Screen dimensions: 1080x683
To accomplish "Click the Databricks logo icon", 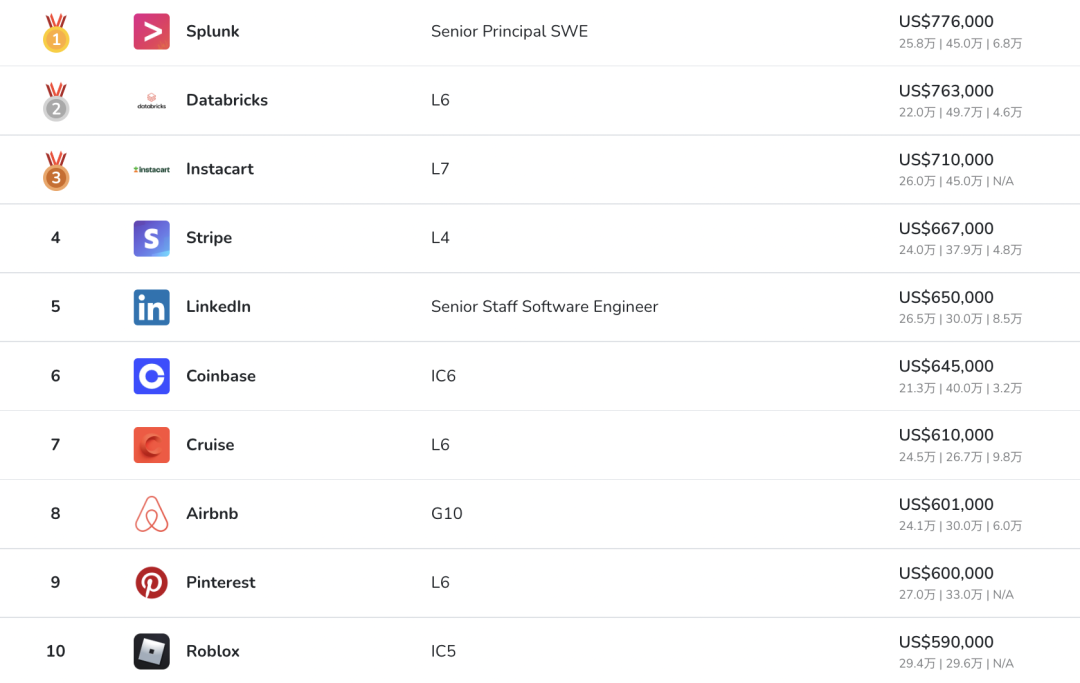I will coord(151,100).
